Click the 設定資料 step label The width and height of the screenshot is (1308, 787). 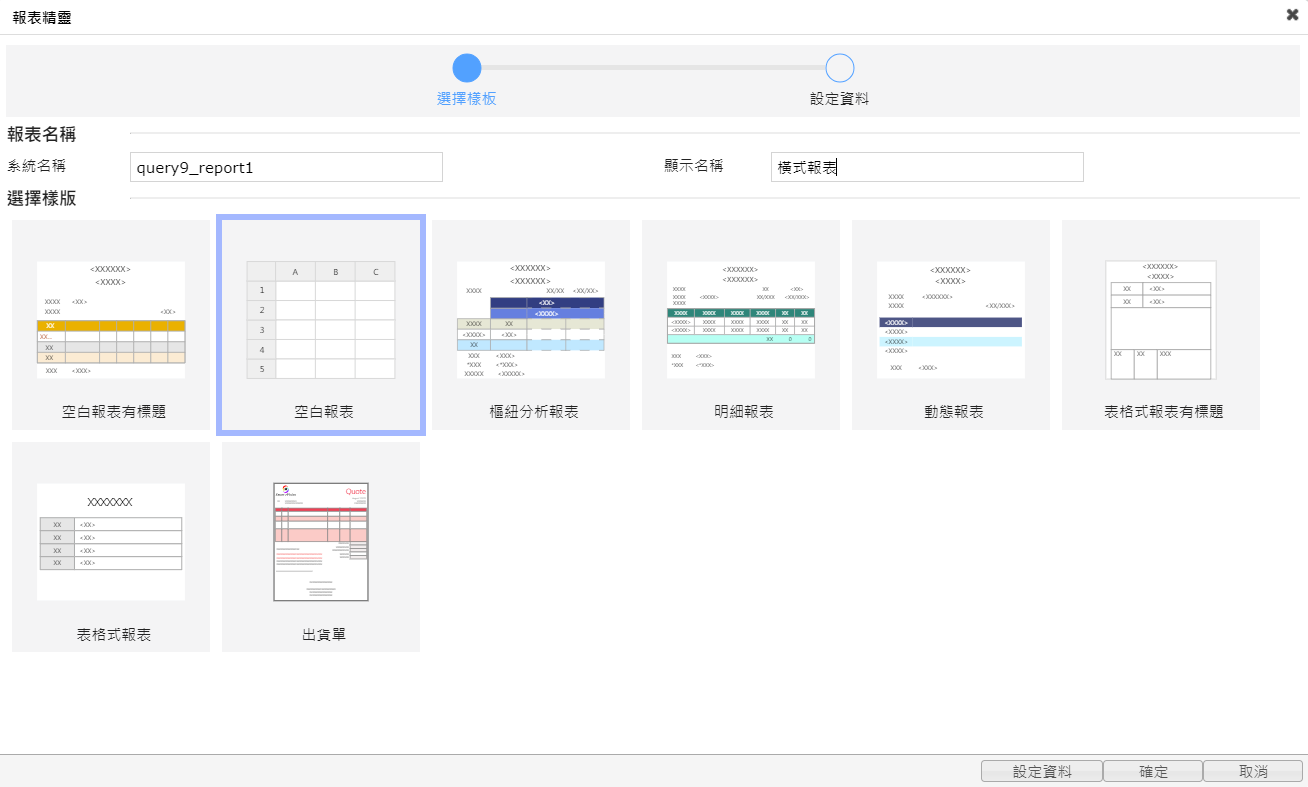[840, 99]
